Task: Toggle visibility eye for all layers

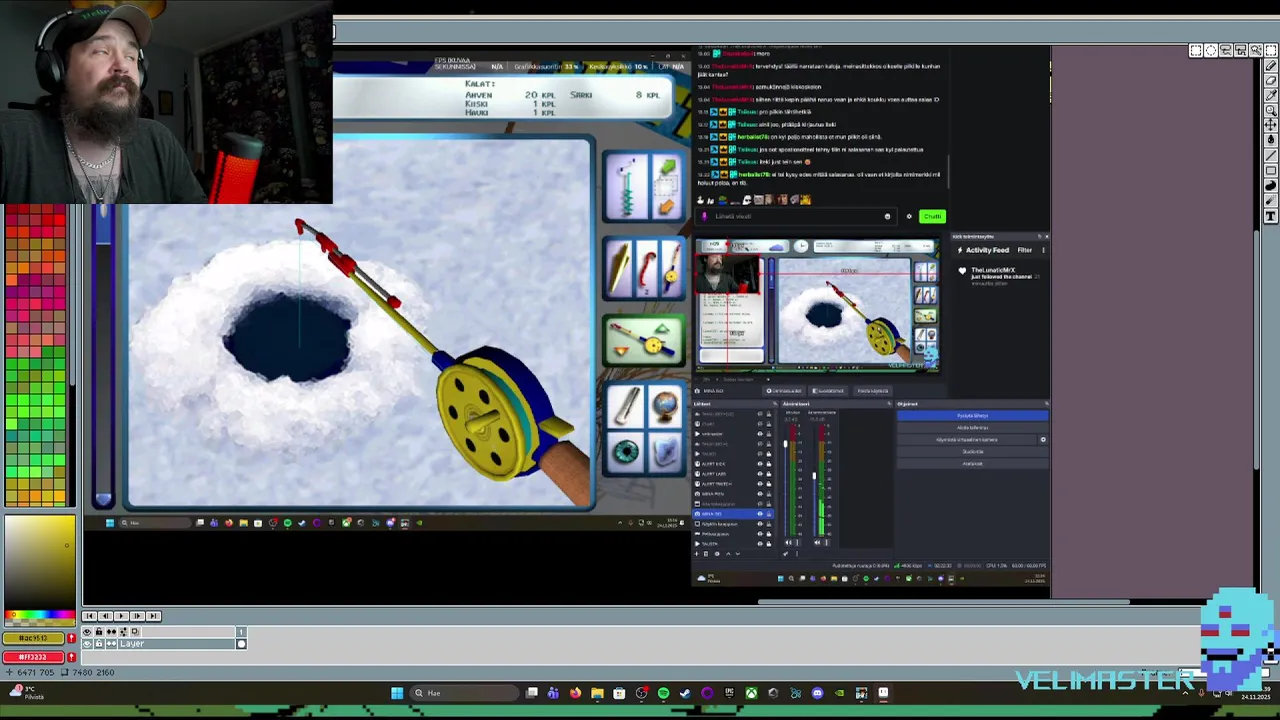Action: [x=87, y=632]
